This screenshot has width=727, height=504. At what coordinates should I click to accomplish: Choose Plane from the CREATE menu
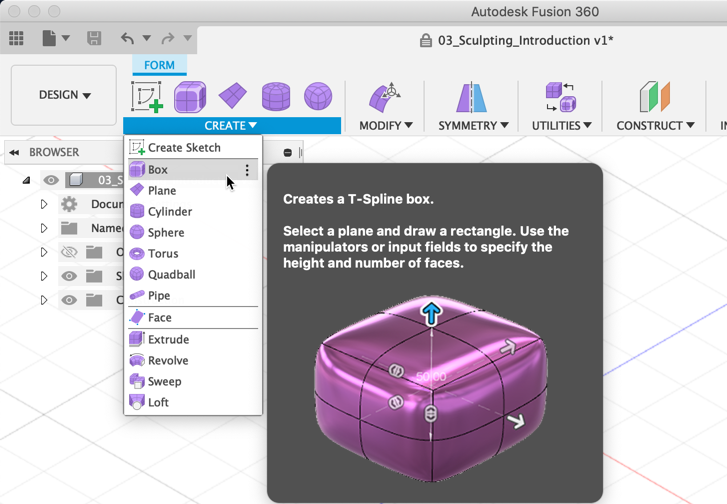(x=193, y=191)
